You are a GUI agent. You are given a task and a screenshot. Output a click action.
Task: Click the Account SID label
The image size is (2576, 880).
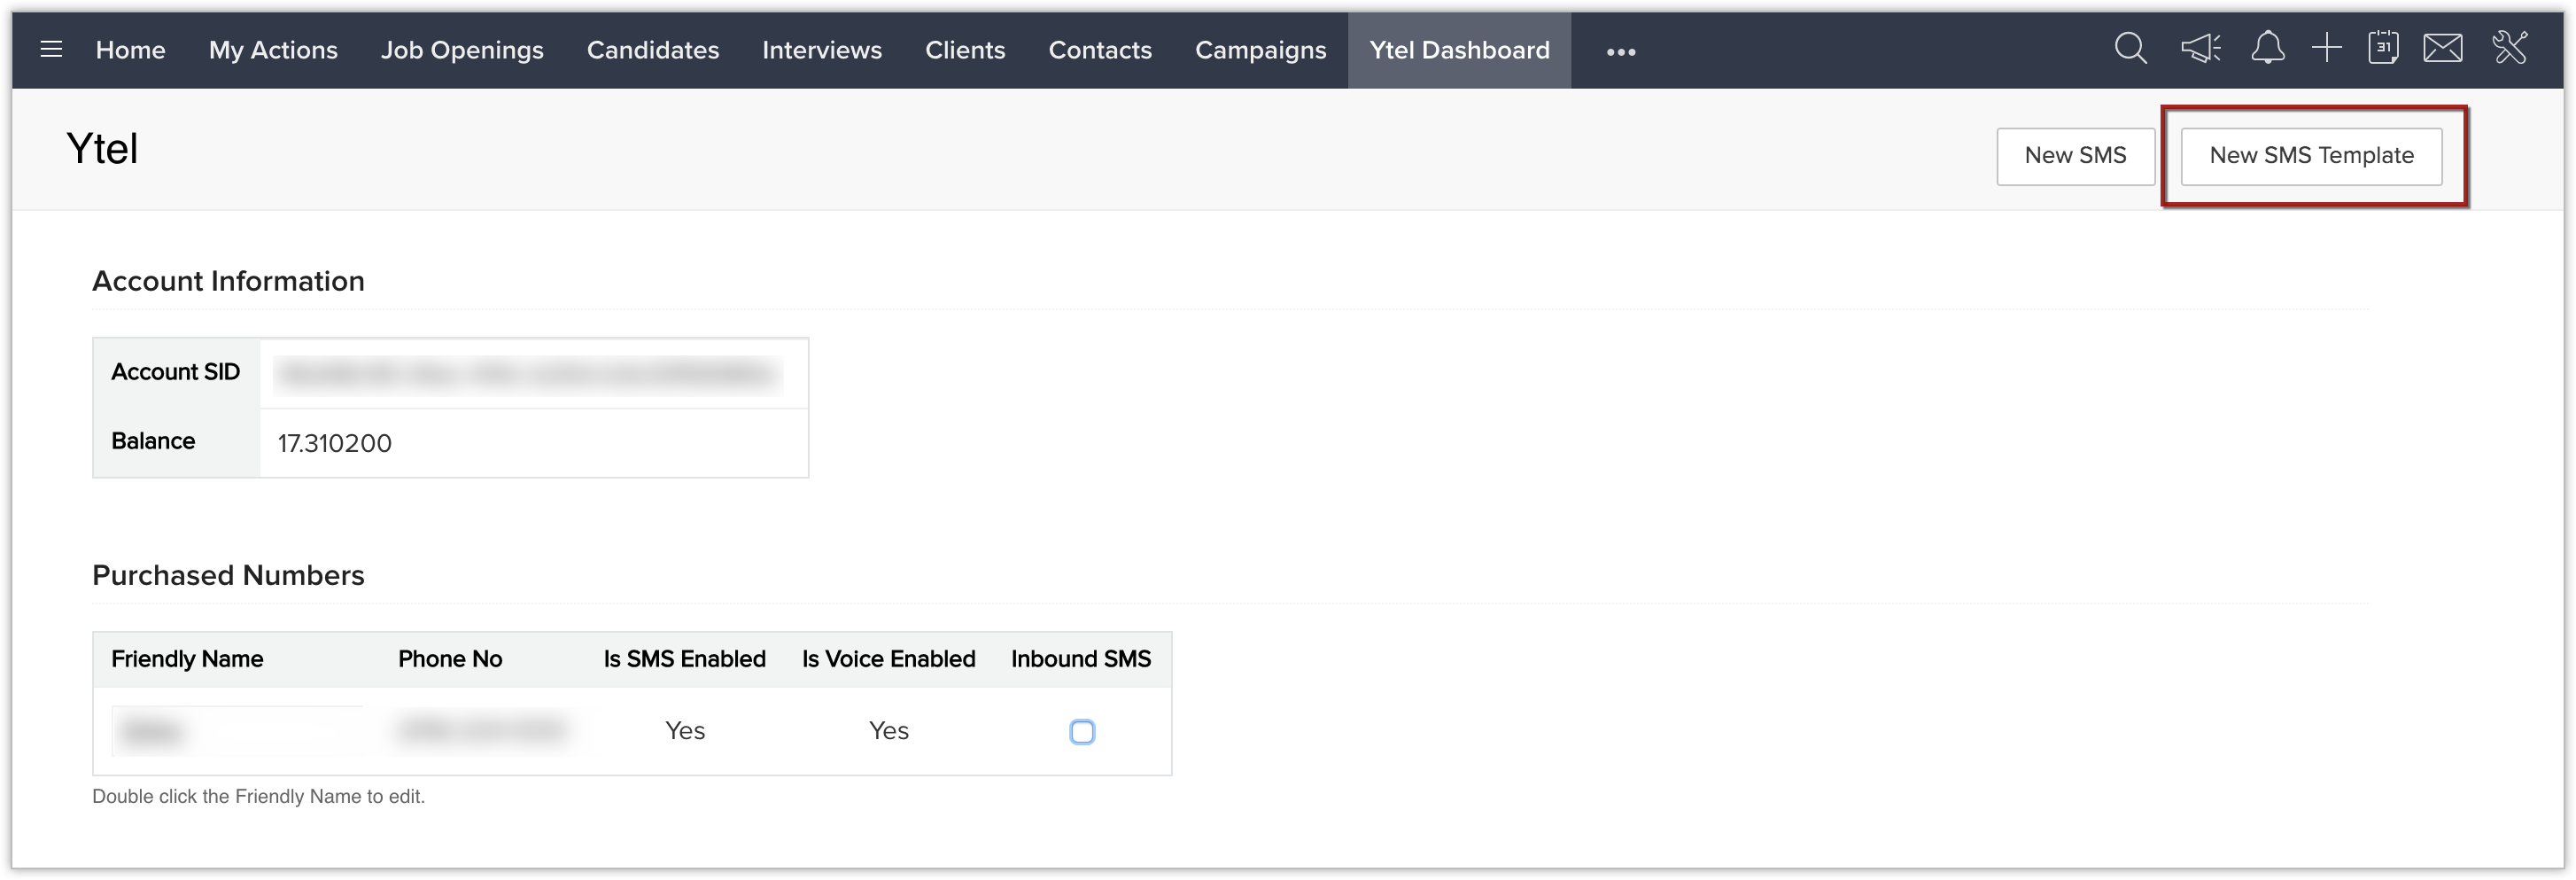(x=175, y=372)
